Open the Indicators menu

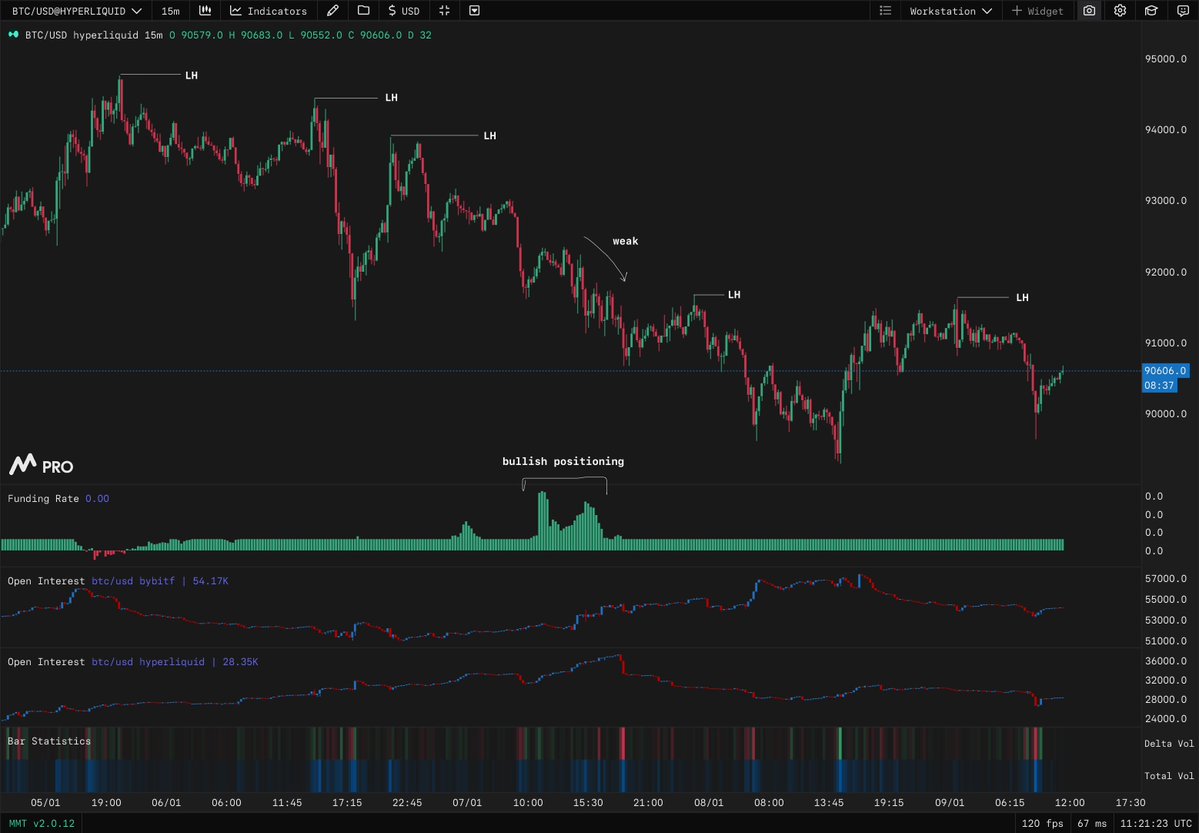coord(268,11)
